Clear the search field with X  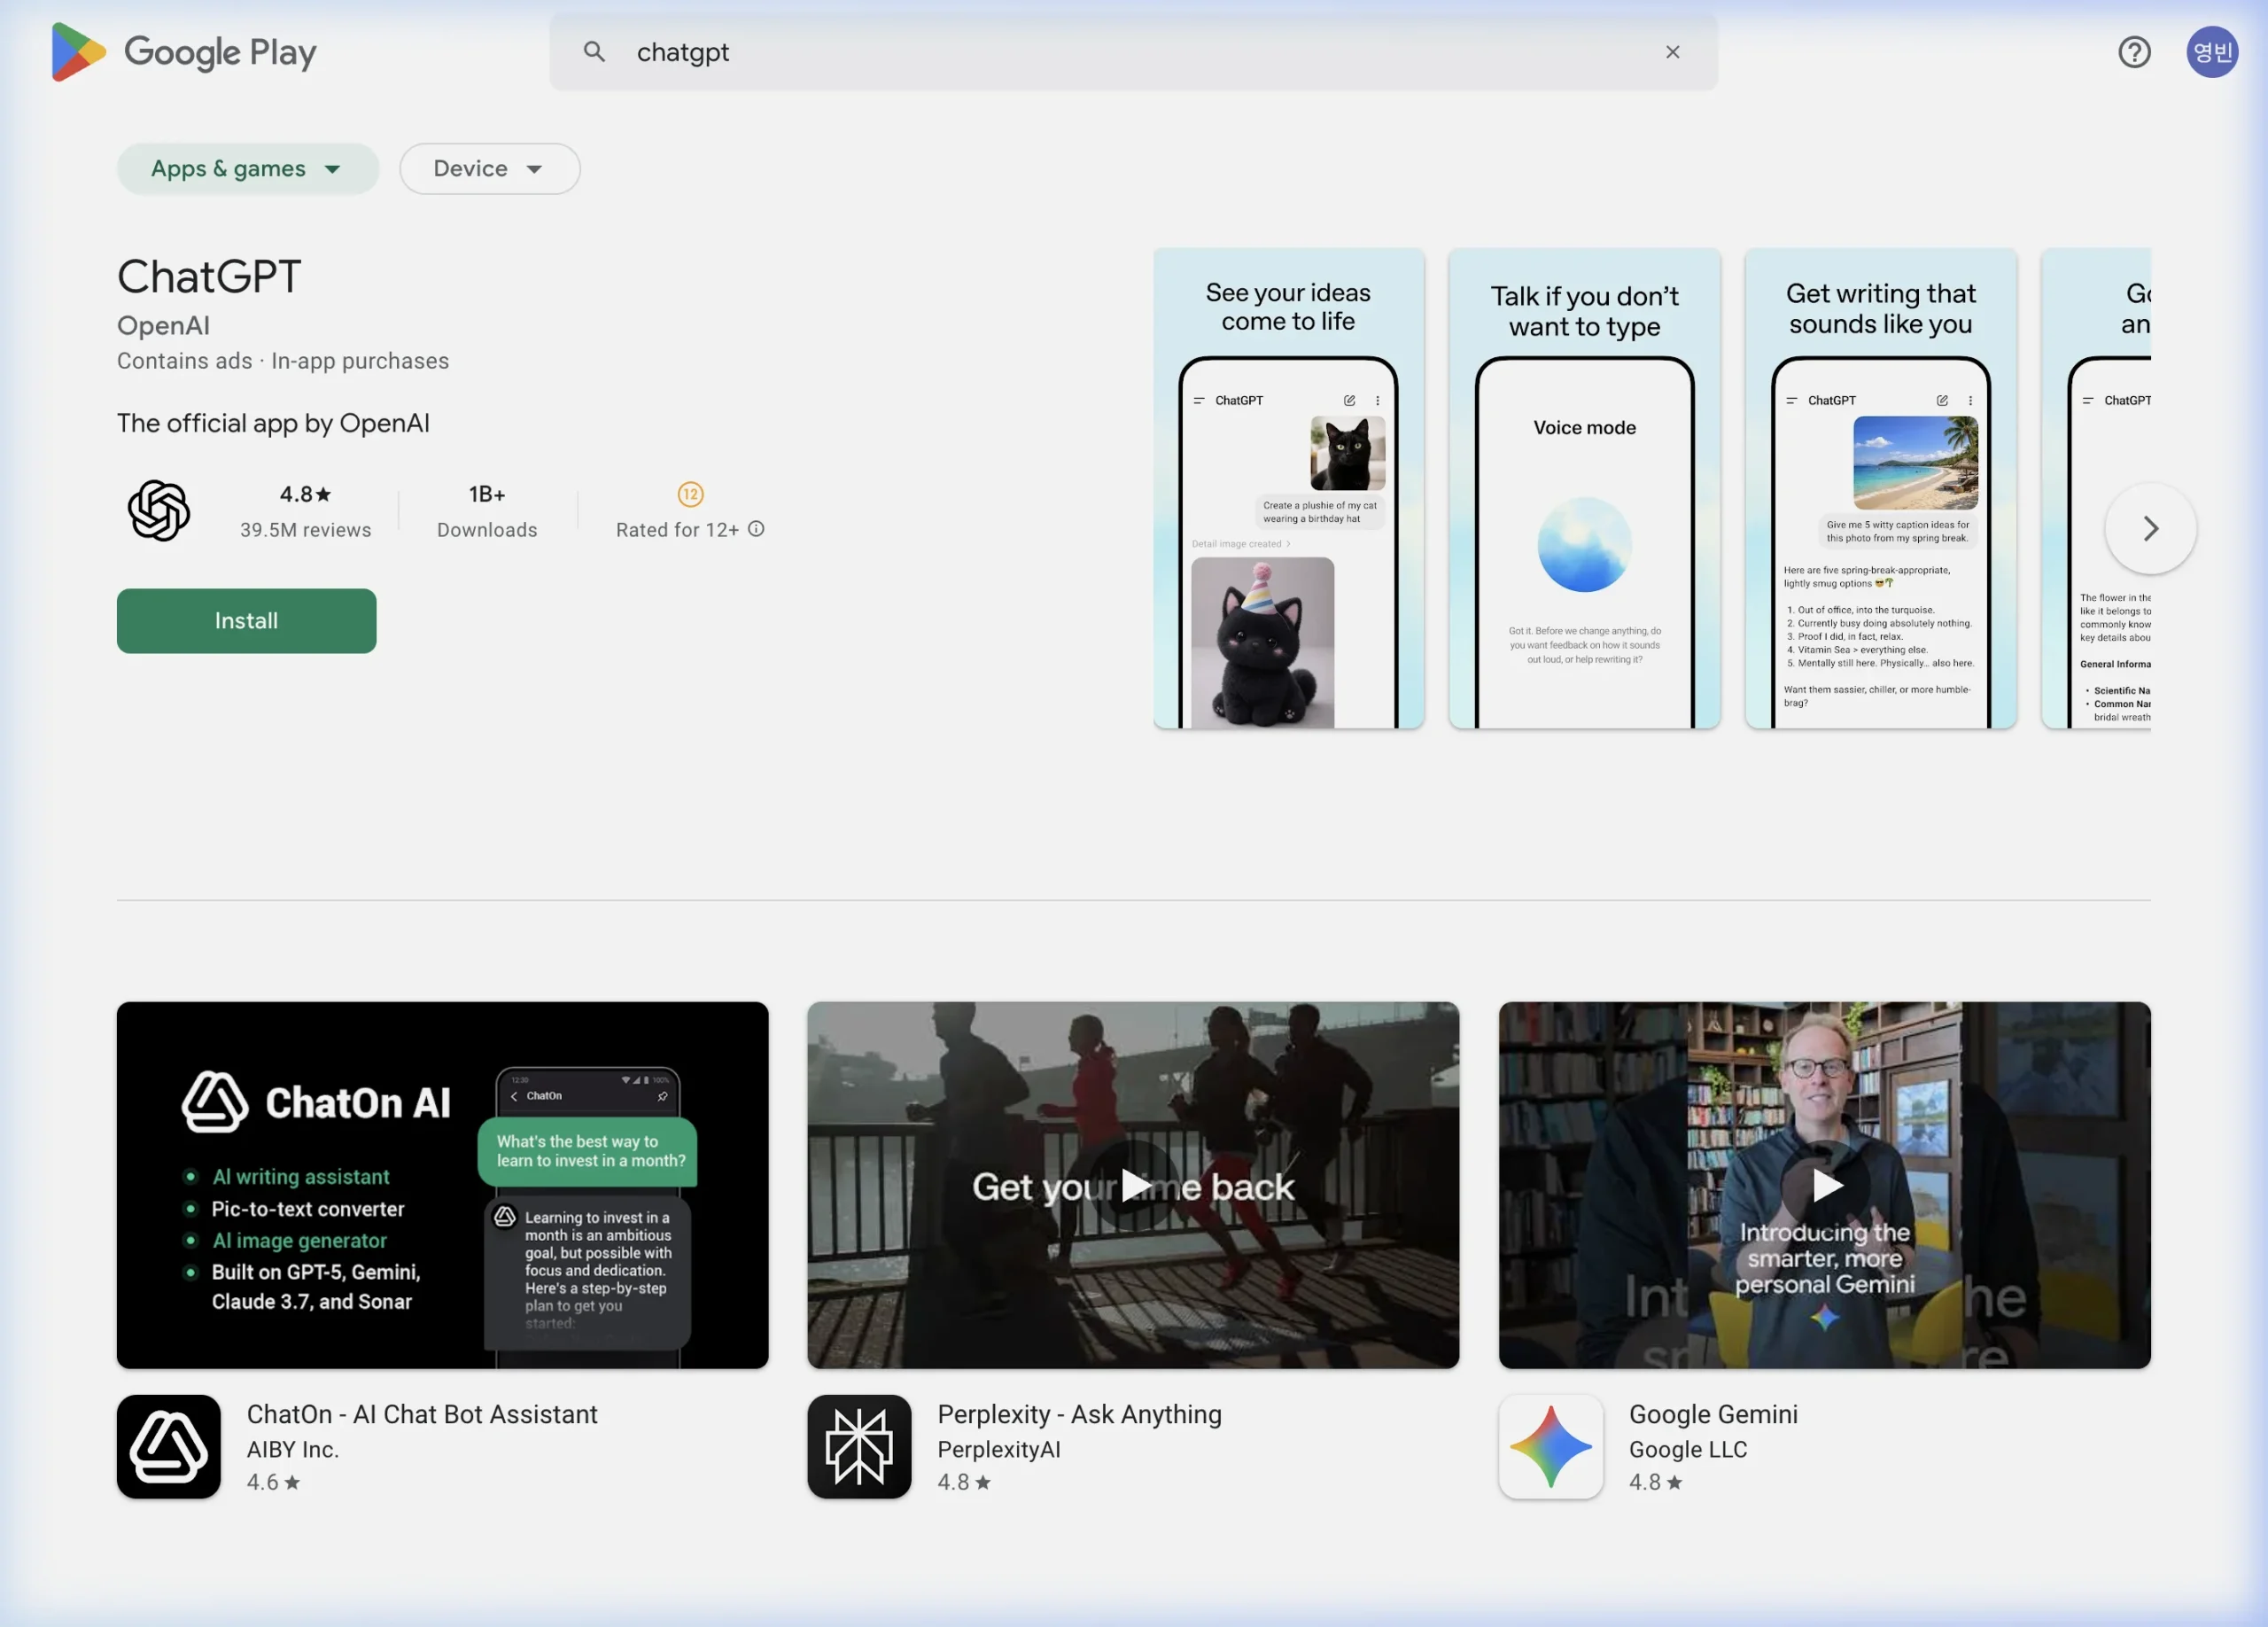click(x=1672, y=52)
